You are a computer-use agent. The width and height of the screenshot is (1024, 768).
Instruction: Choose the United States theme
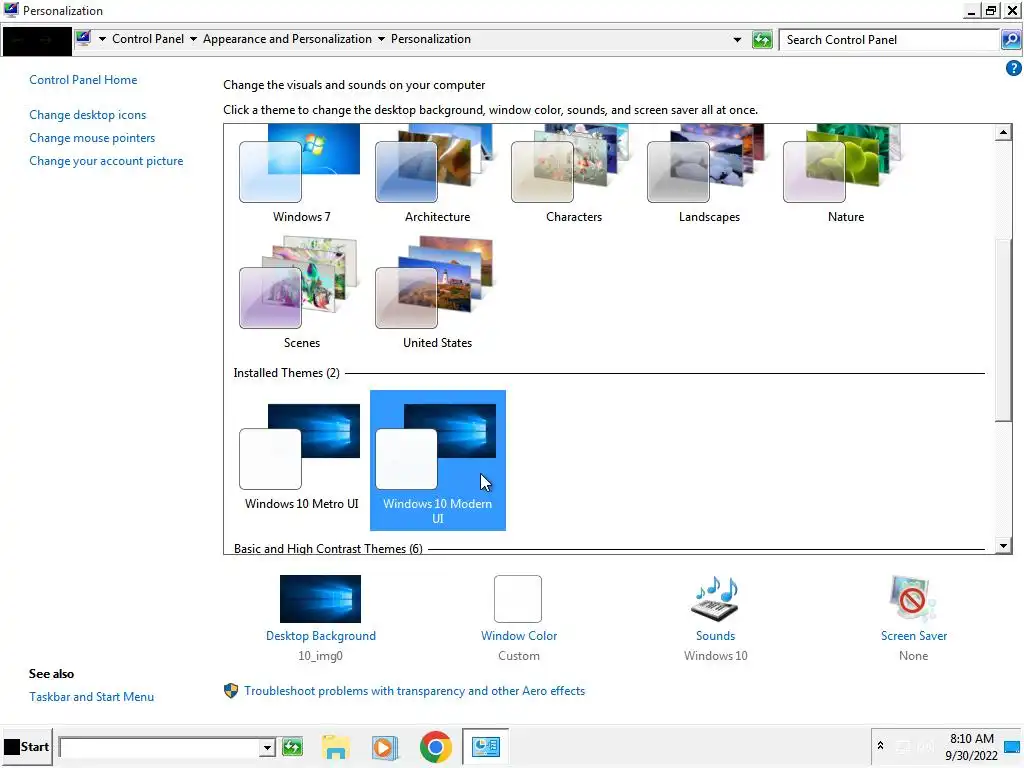pyautogui.click(x=437, y=293)
